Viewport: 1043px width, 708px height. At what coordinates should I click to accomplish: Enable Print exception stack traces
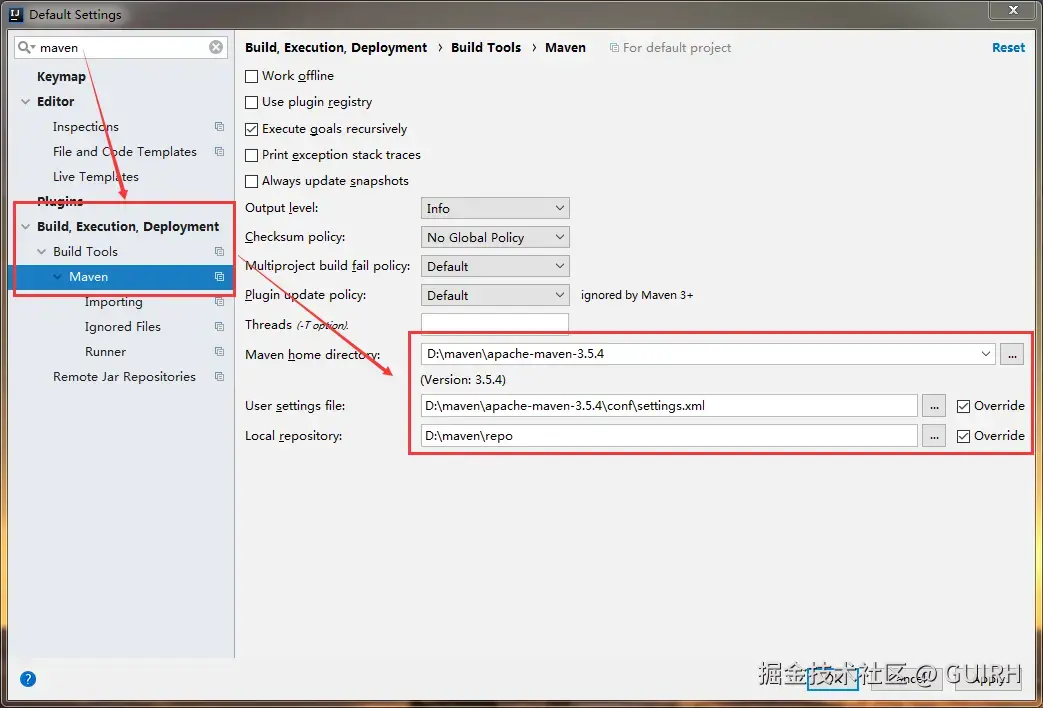coord(251,156)
